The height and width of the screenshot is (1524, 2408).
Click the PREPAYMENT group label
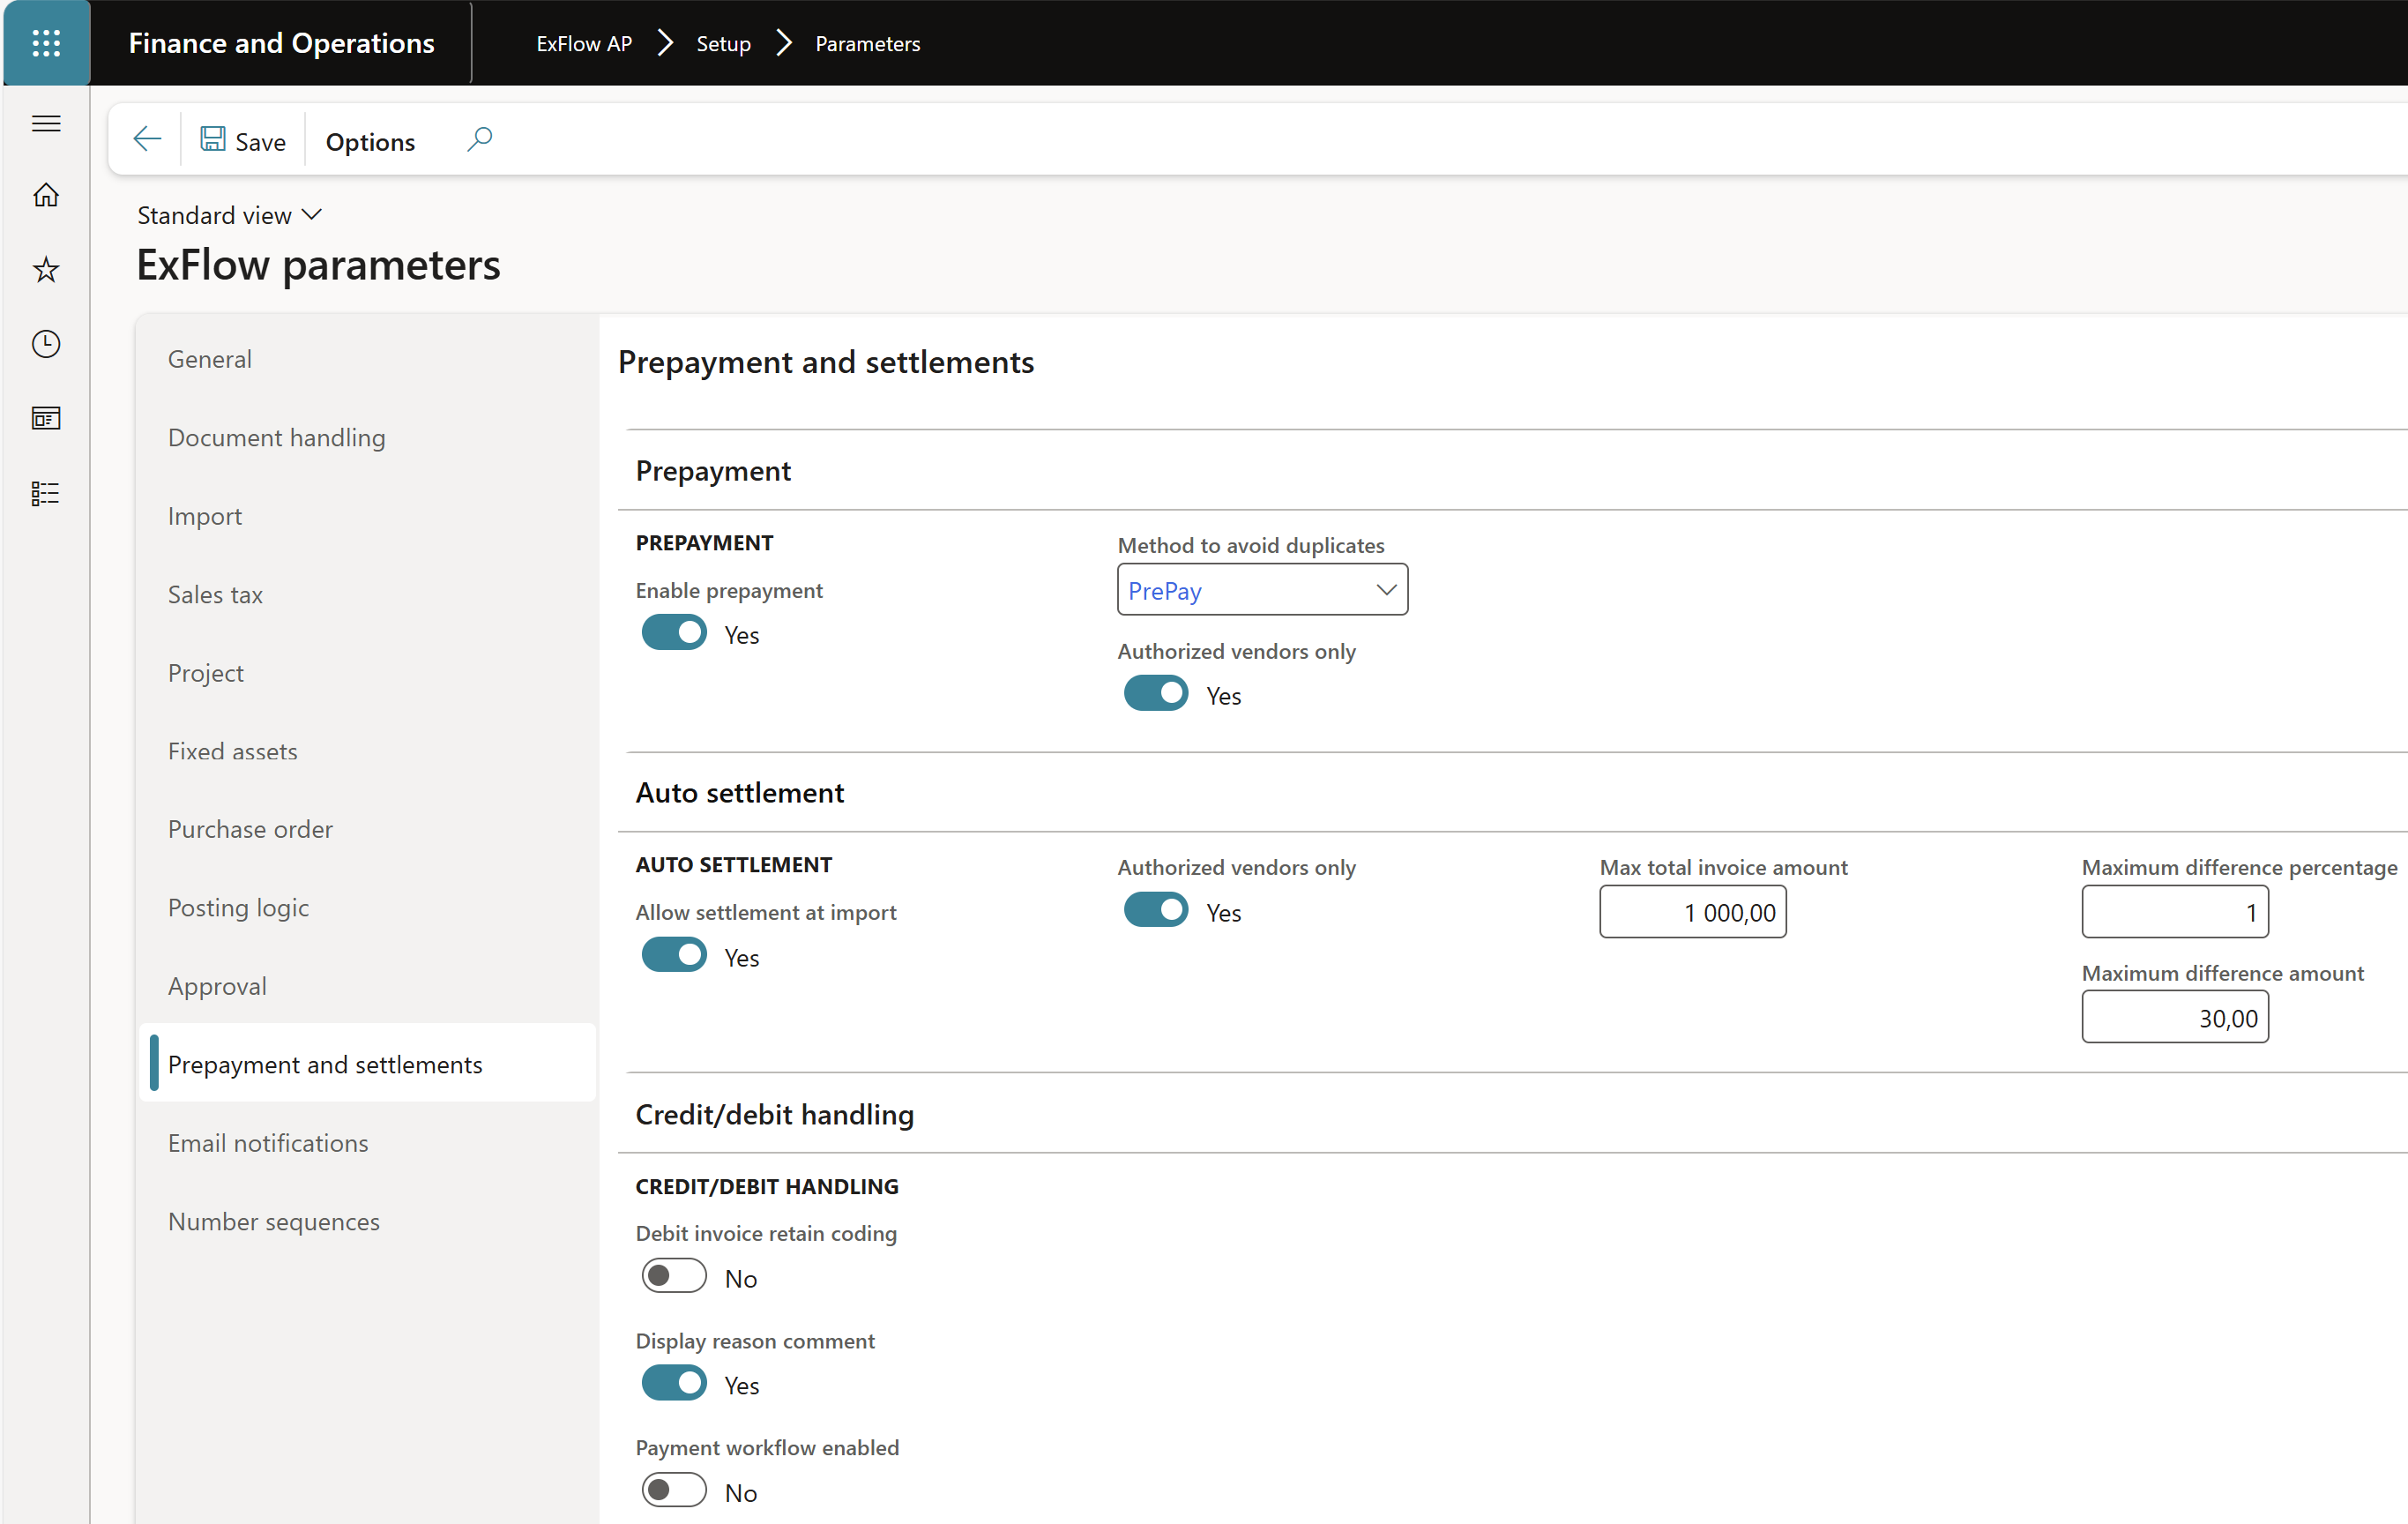click(x=704, y=542)
